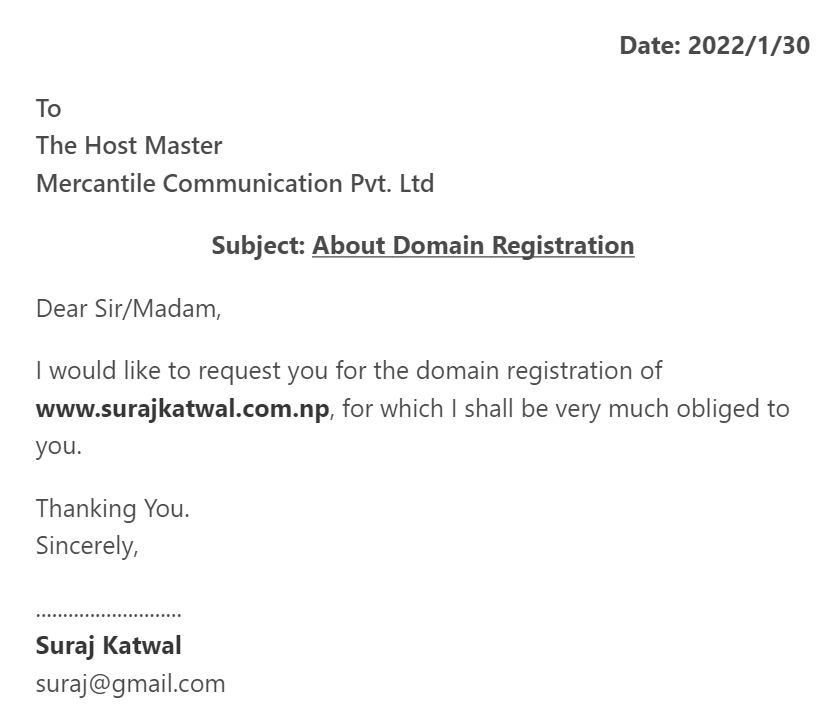Click the Dear Sir/Madam greeting
The height and width of the screenshot is (725, 825).
pyautogui.click(x=128, y=309)
